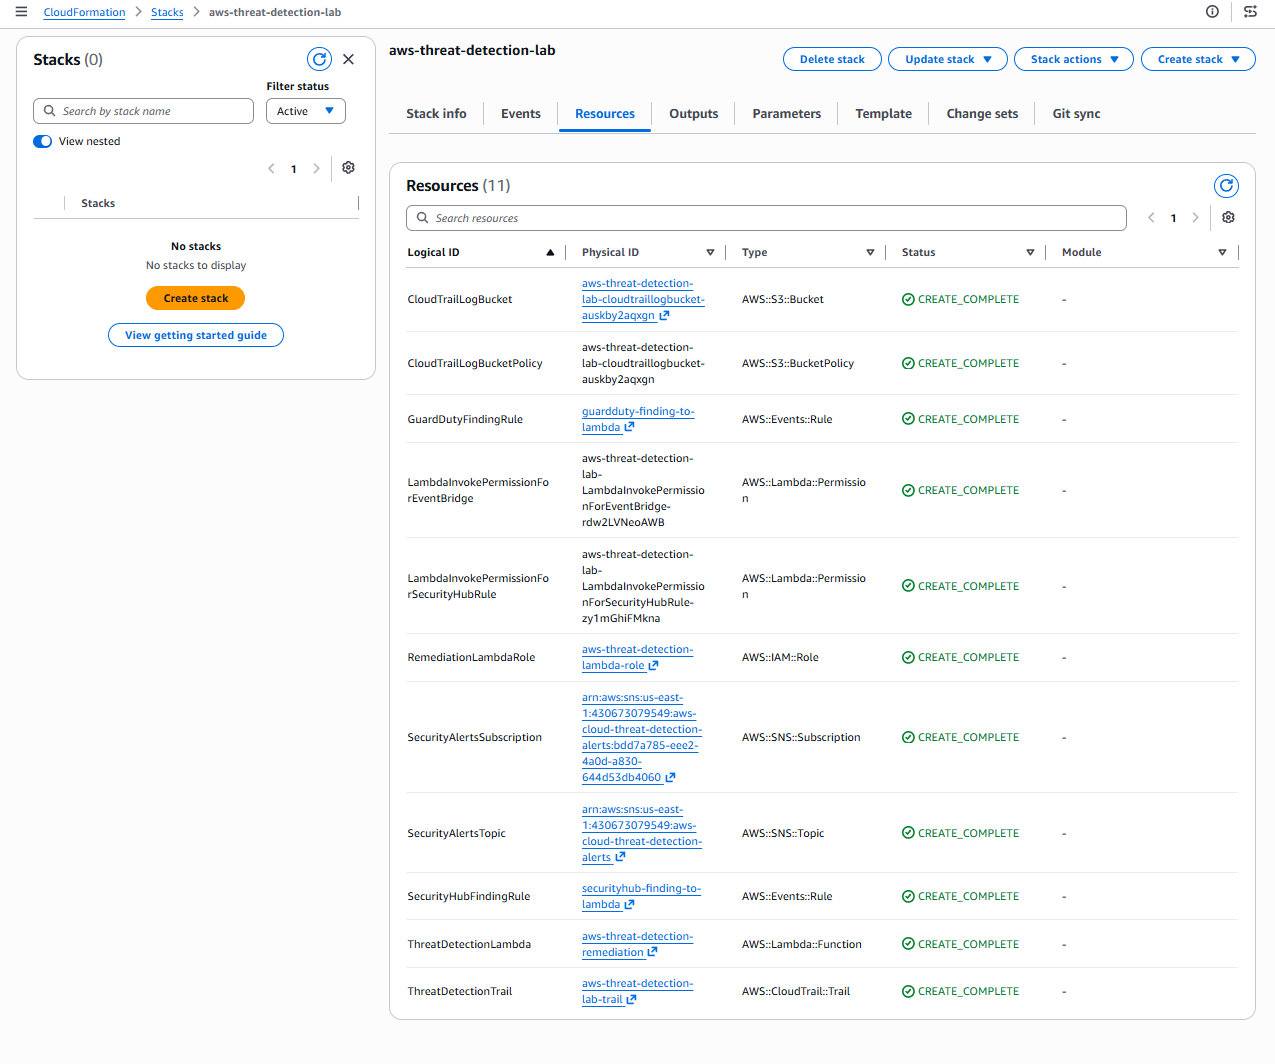Open the Filter status Active dropdown
The image size is (1275, 1064).
[306, 111]
